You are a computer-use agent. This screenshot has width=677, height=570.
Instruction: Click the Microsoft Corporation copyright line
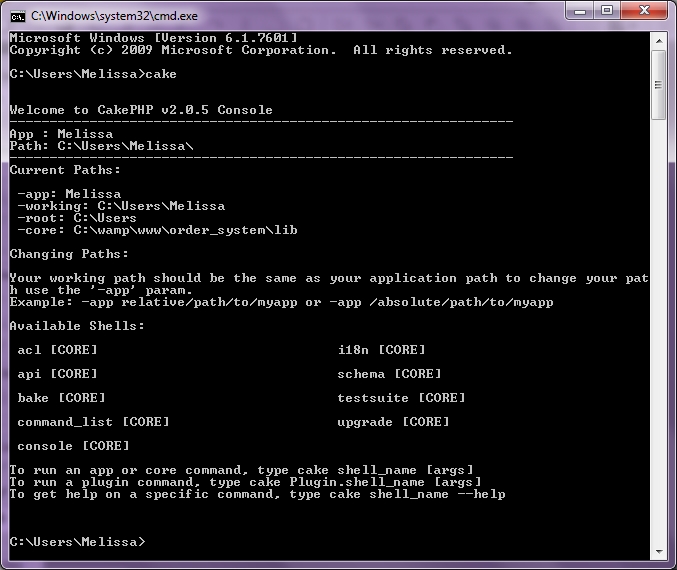[x=261, y=50]
